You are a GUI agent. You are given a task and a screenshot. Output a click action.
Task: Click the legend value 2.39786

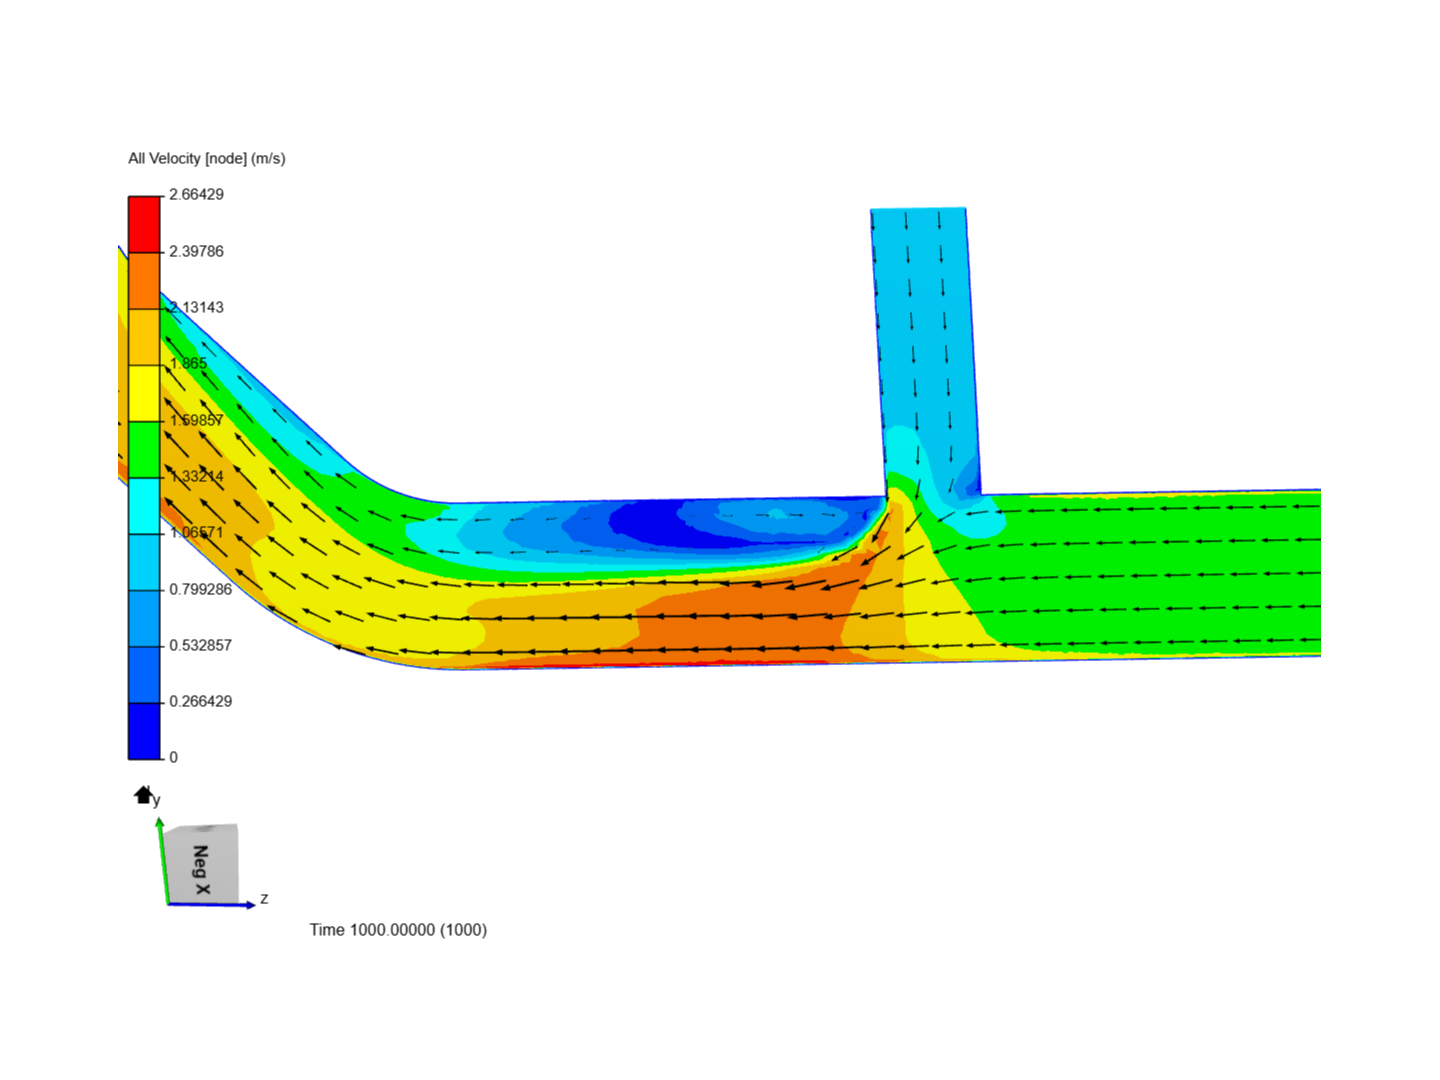click(x=196, y=251)
